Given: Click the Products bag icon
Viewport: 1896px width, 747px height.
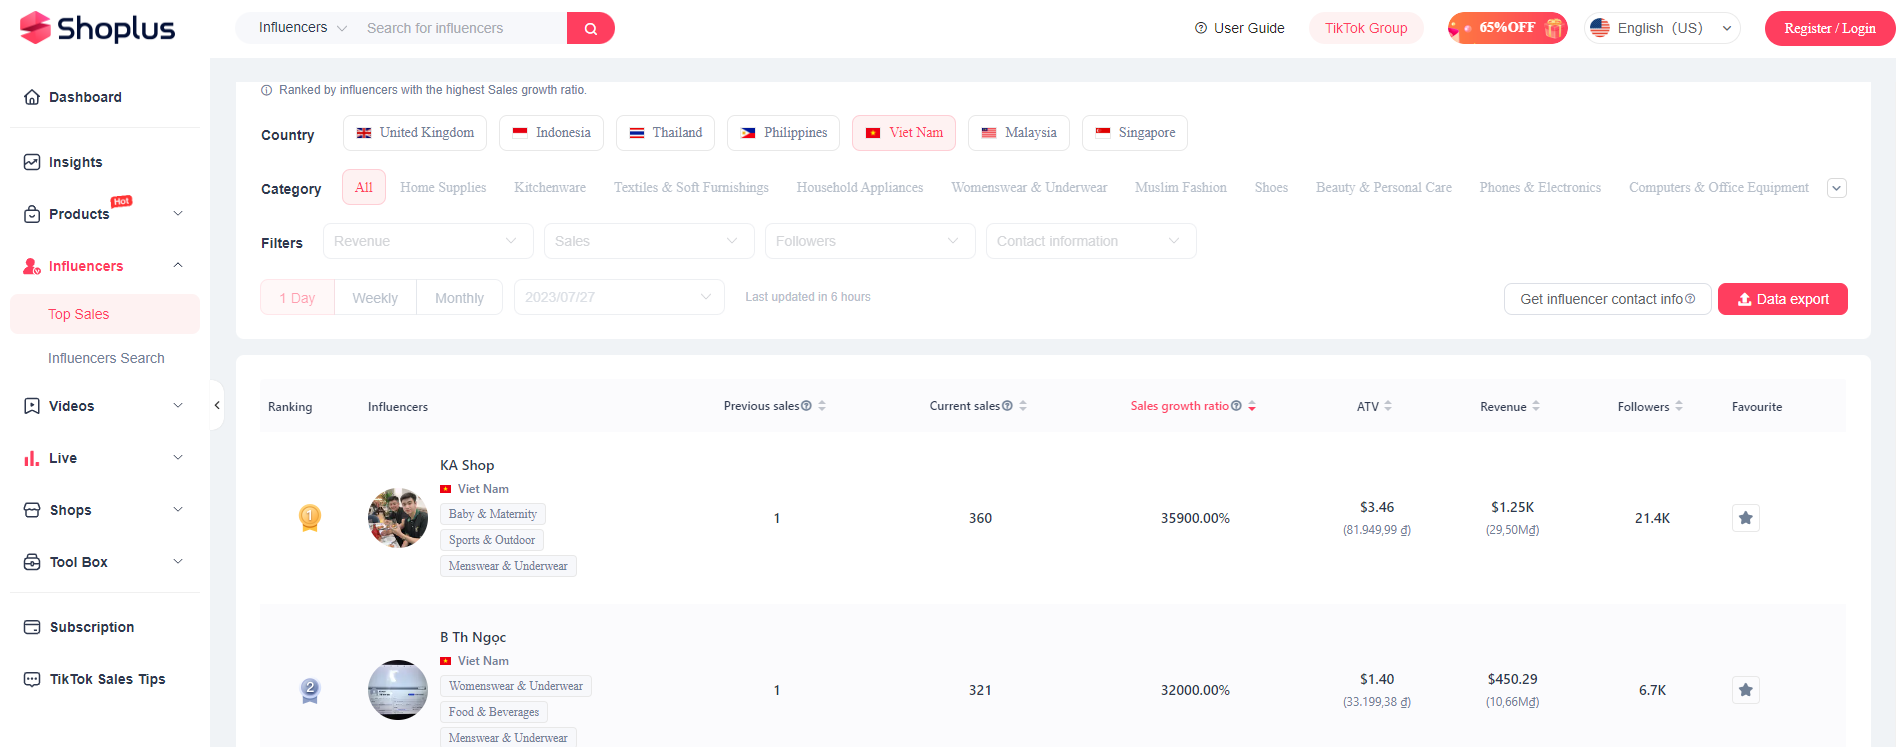Looking at the screenshot, I should [x=32, y=214].
